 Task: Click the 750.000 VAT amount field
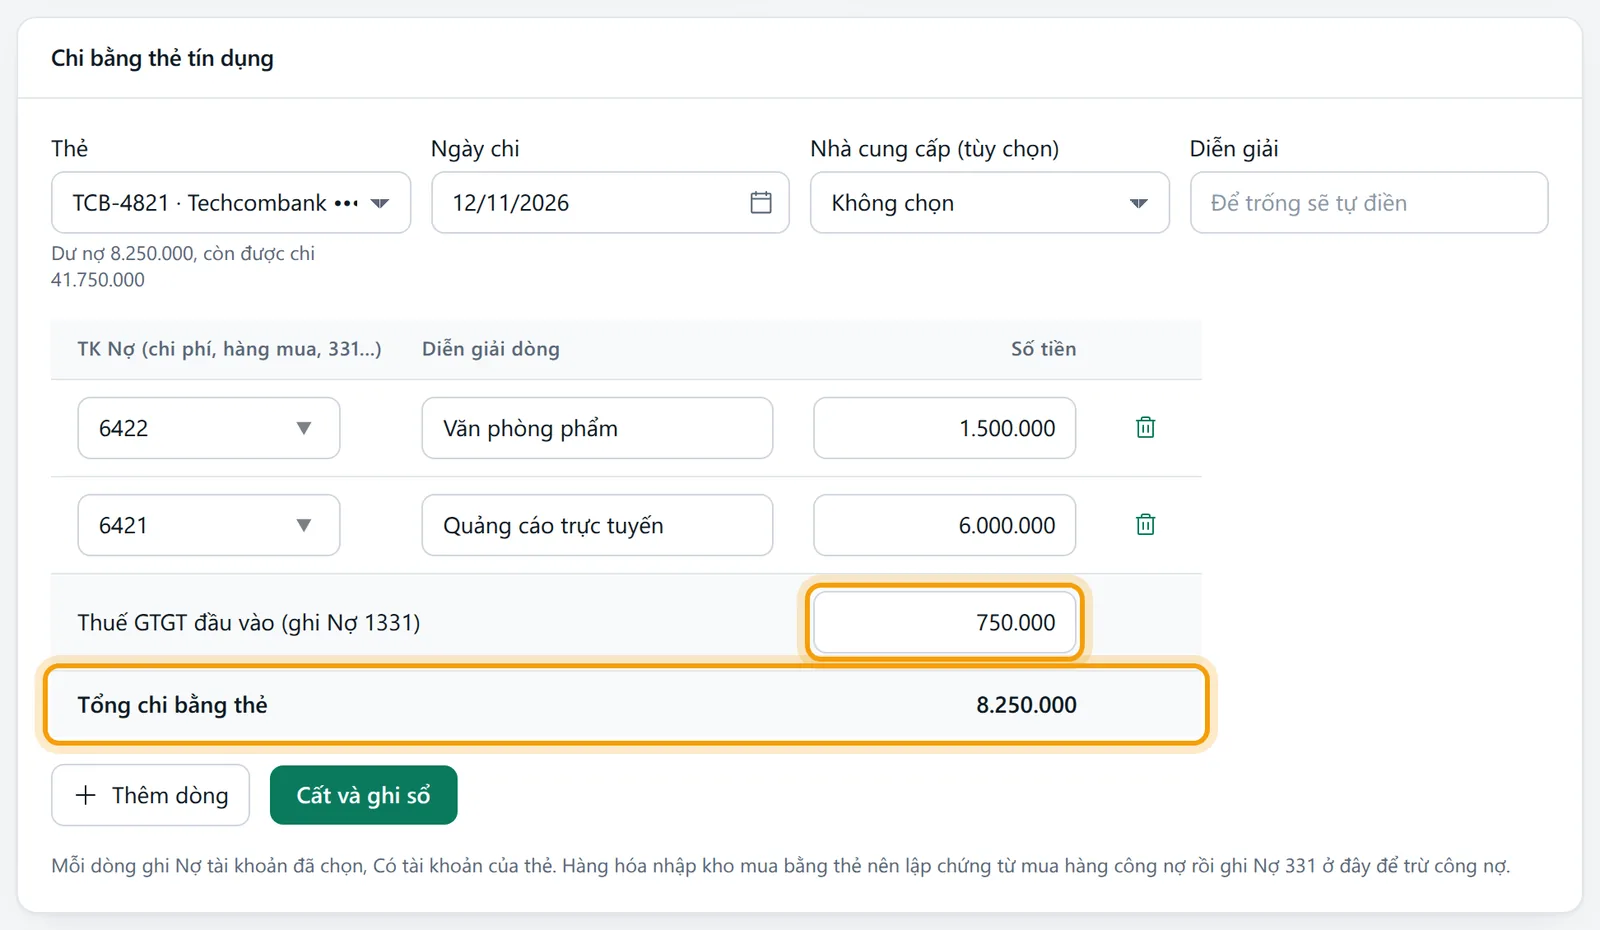[x=945, y=622]
